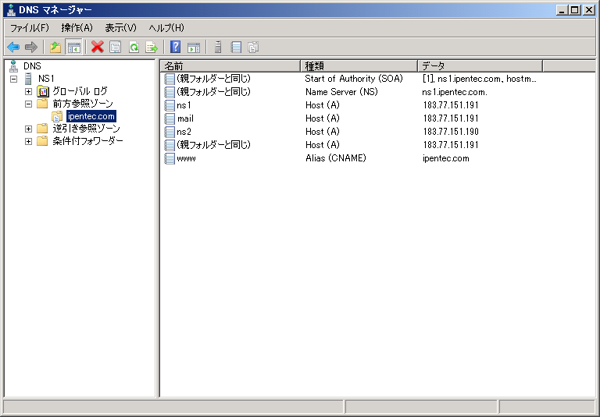Expand the 逆引き参照ゾーン node
600x417 pixels.
coord(28,129)
